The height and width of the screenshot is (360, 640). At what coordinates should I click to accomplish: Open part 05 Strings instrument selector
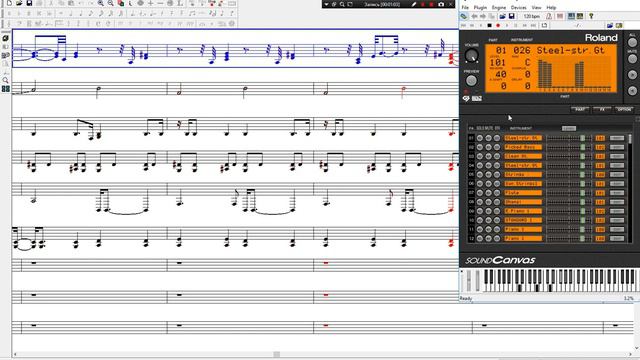pyautogui.click(x=523, y=175)
